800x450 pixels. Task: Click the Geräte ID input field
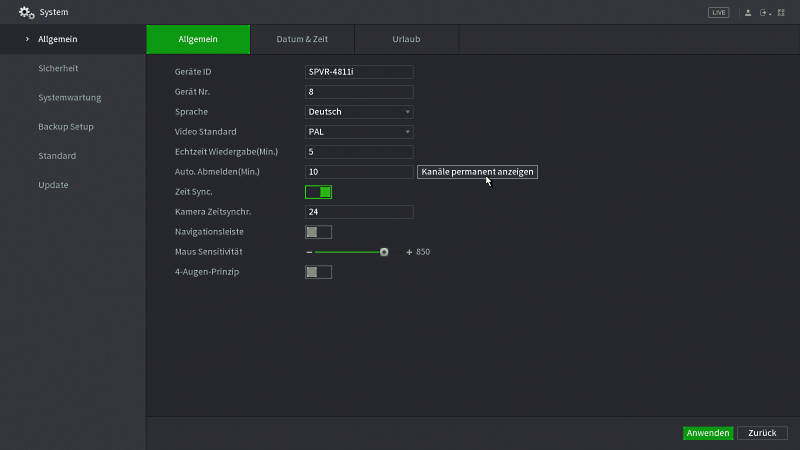pos(359,72)
